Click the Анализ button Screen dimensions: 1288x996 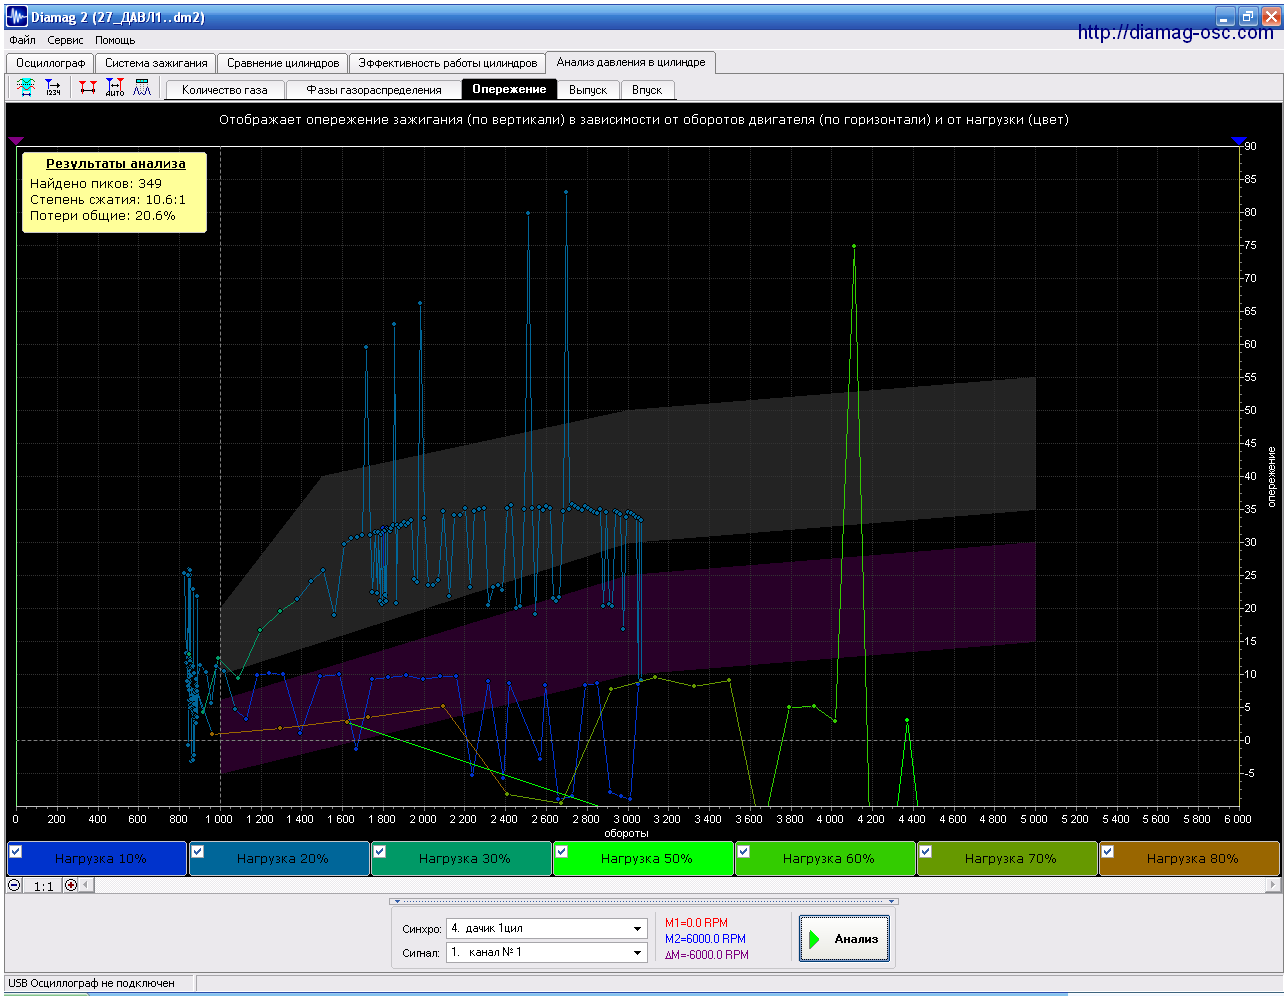(845, 939)
